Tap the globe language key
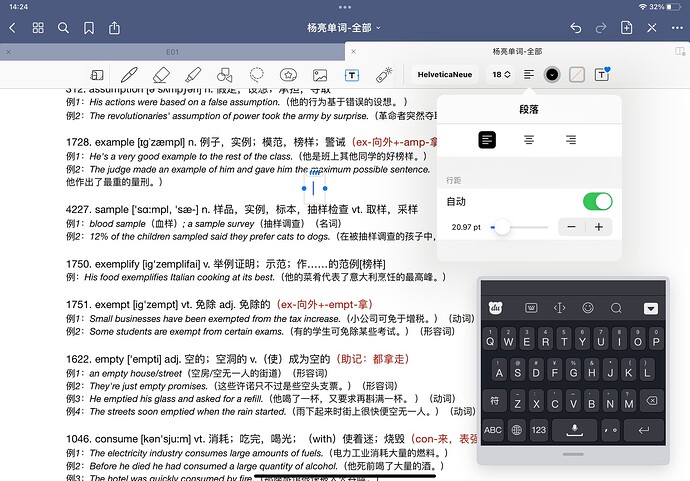The width and height of the screenshot is (690, 481). pos(517,430)
